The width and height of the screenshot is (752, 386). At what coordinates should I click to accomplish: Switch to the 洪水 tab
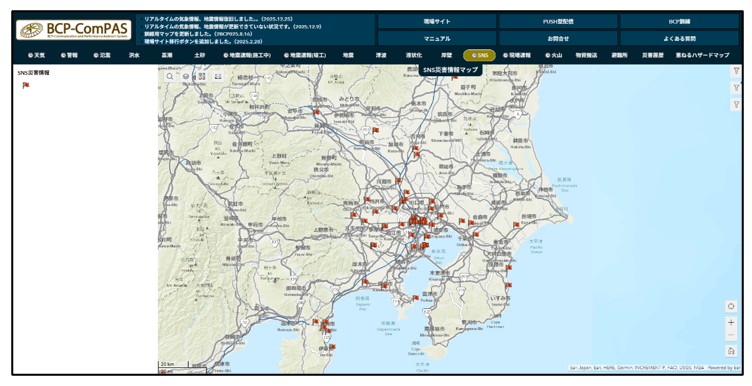[x=134, y=55]
